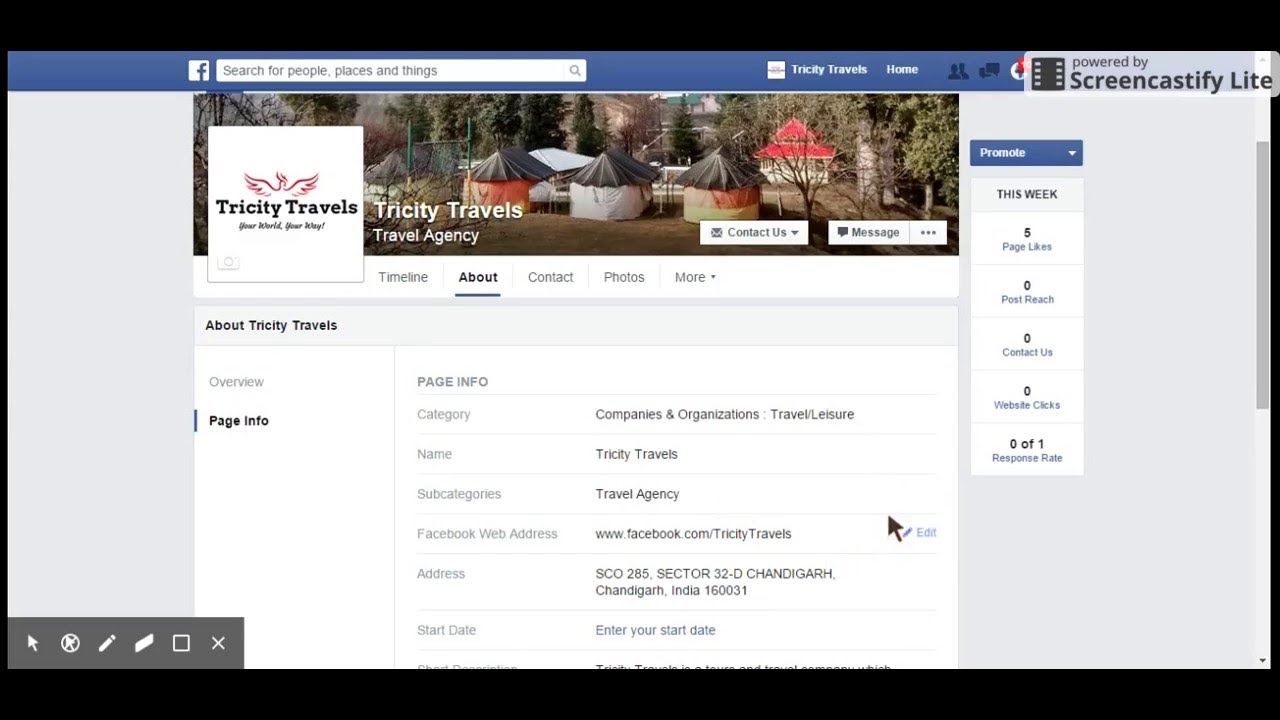
Task: Open the Response Rate stat link
Action: click(x=1027, y=459)
